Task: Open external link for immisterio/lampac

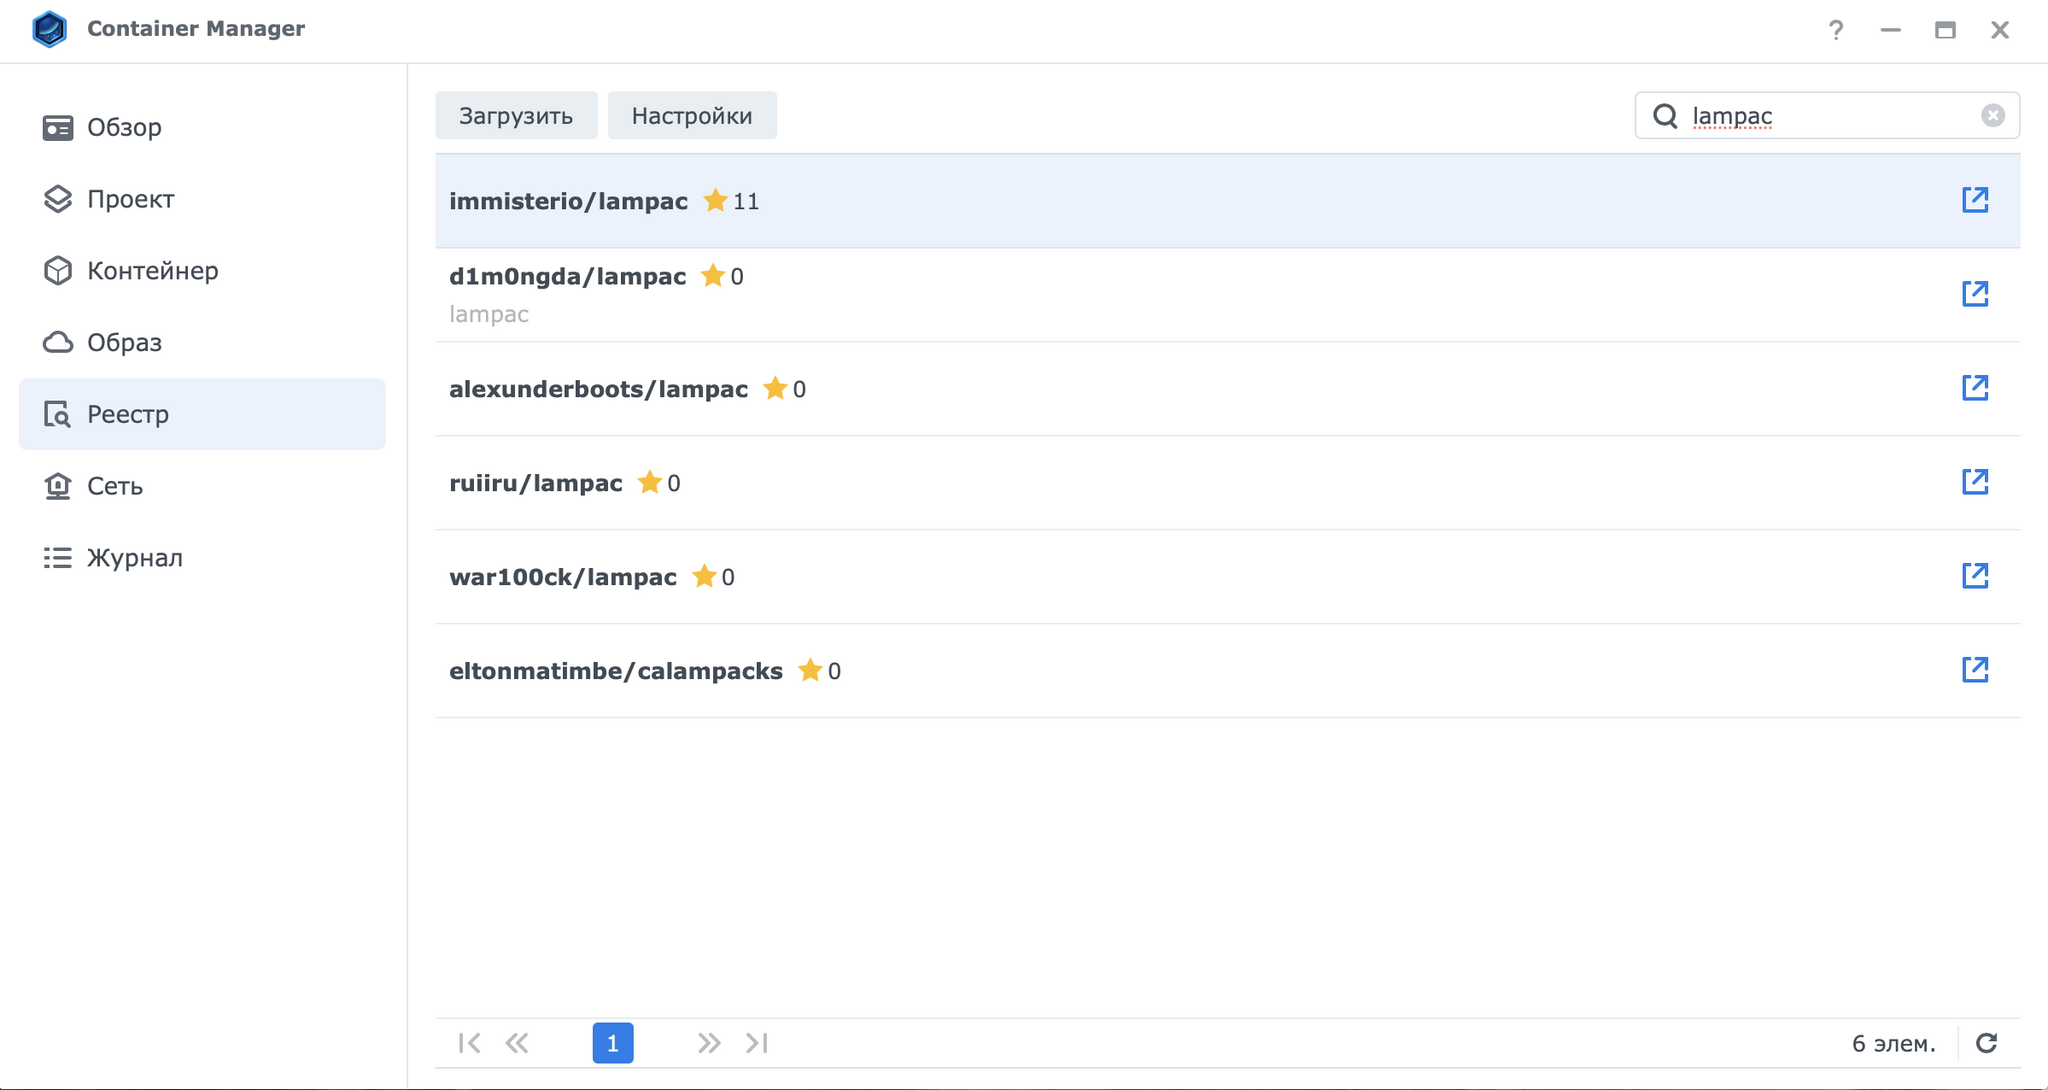Action: click(1974, 200)
